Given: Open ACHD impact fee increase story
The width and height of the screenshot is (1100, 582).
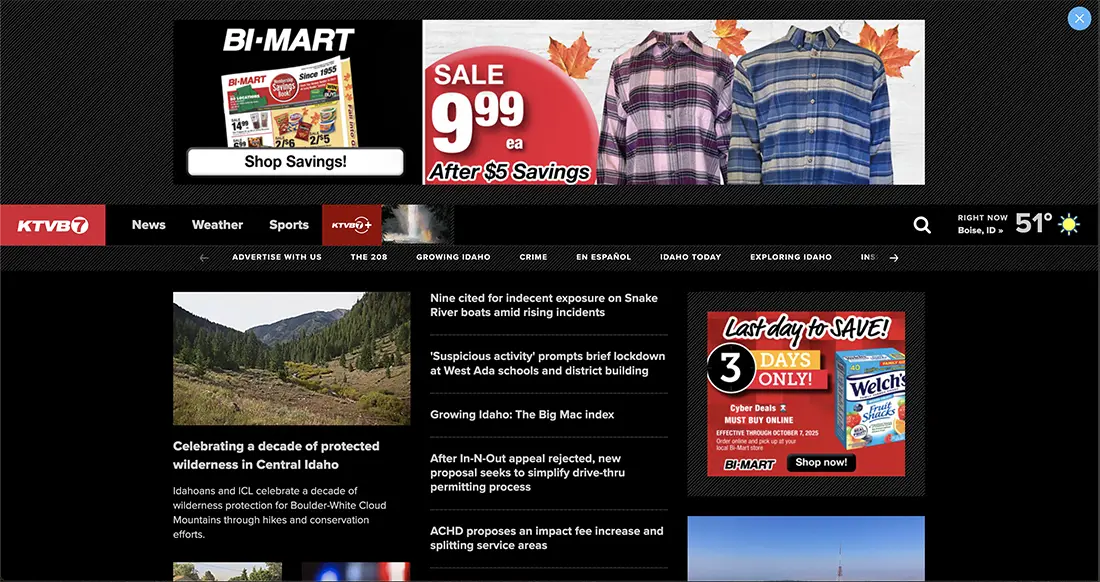Looking at the screenshot, I should tap(546, 538).
